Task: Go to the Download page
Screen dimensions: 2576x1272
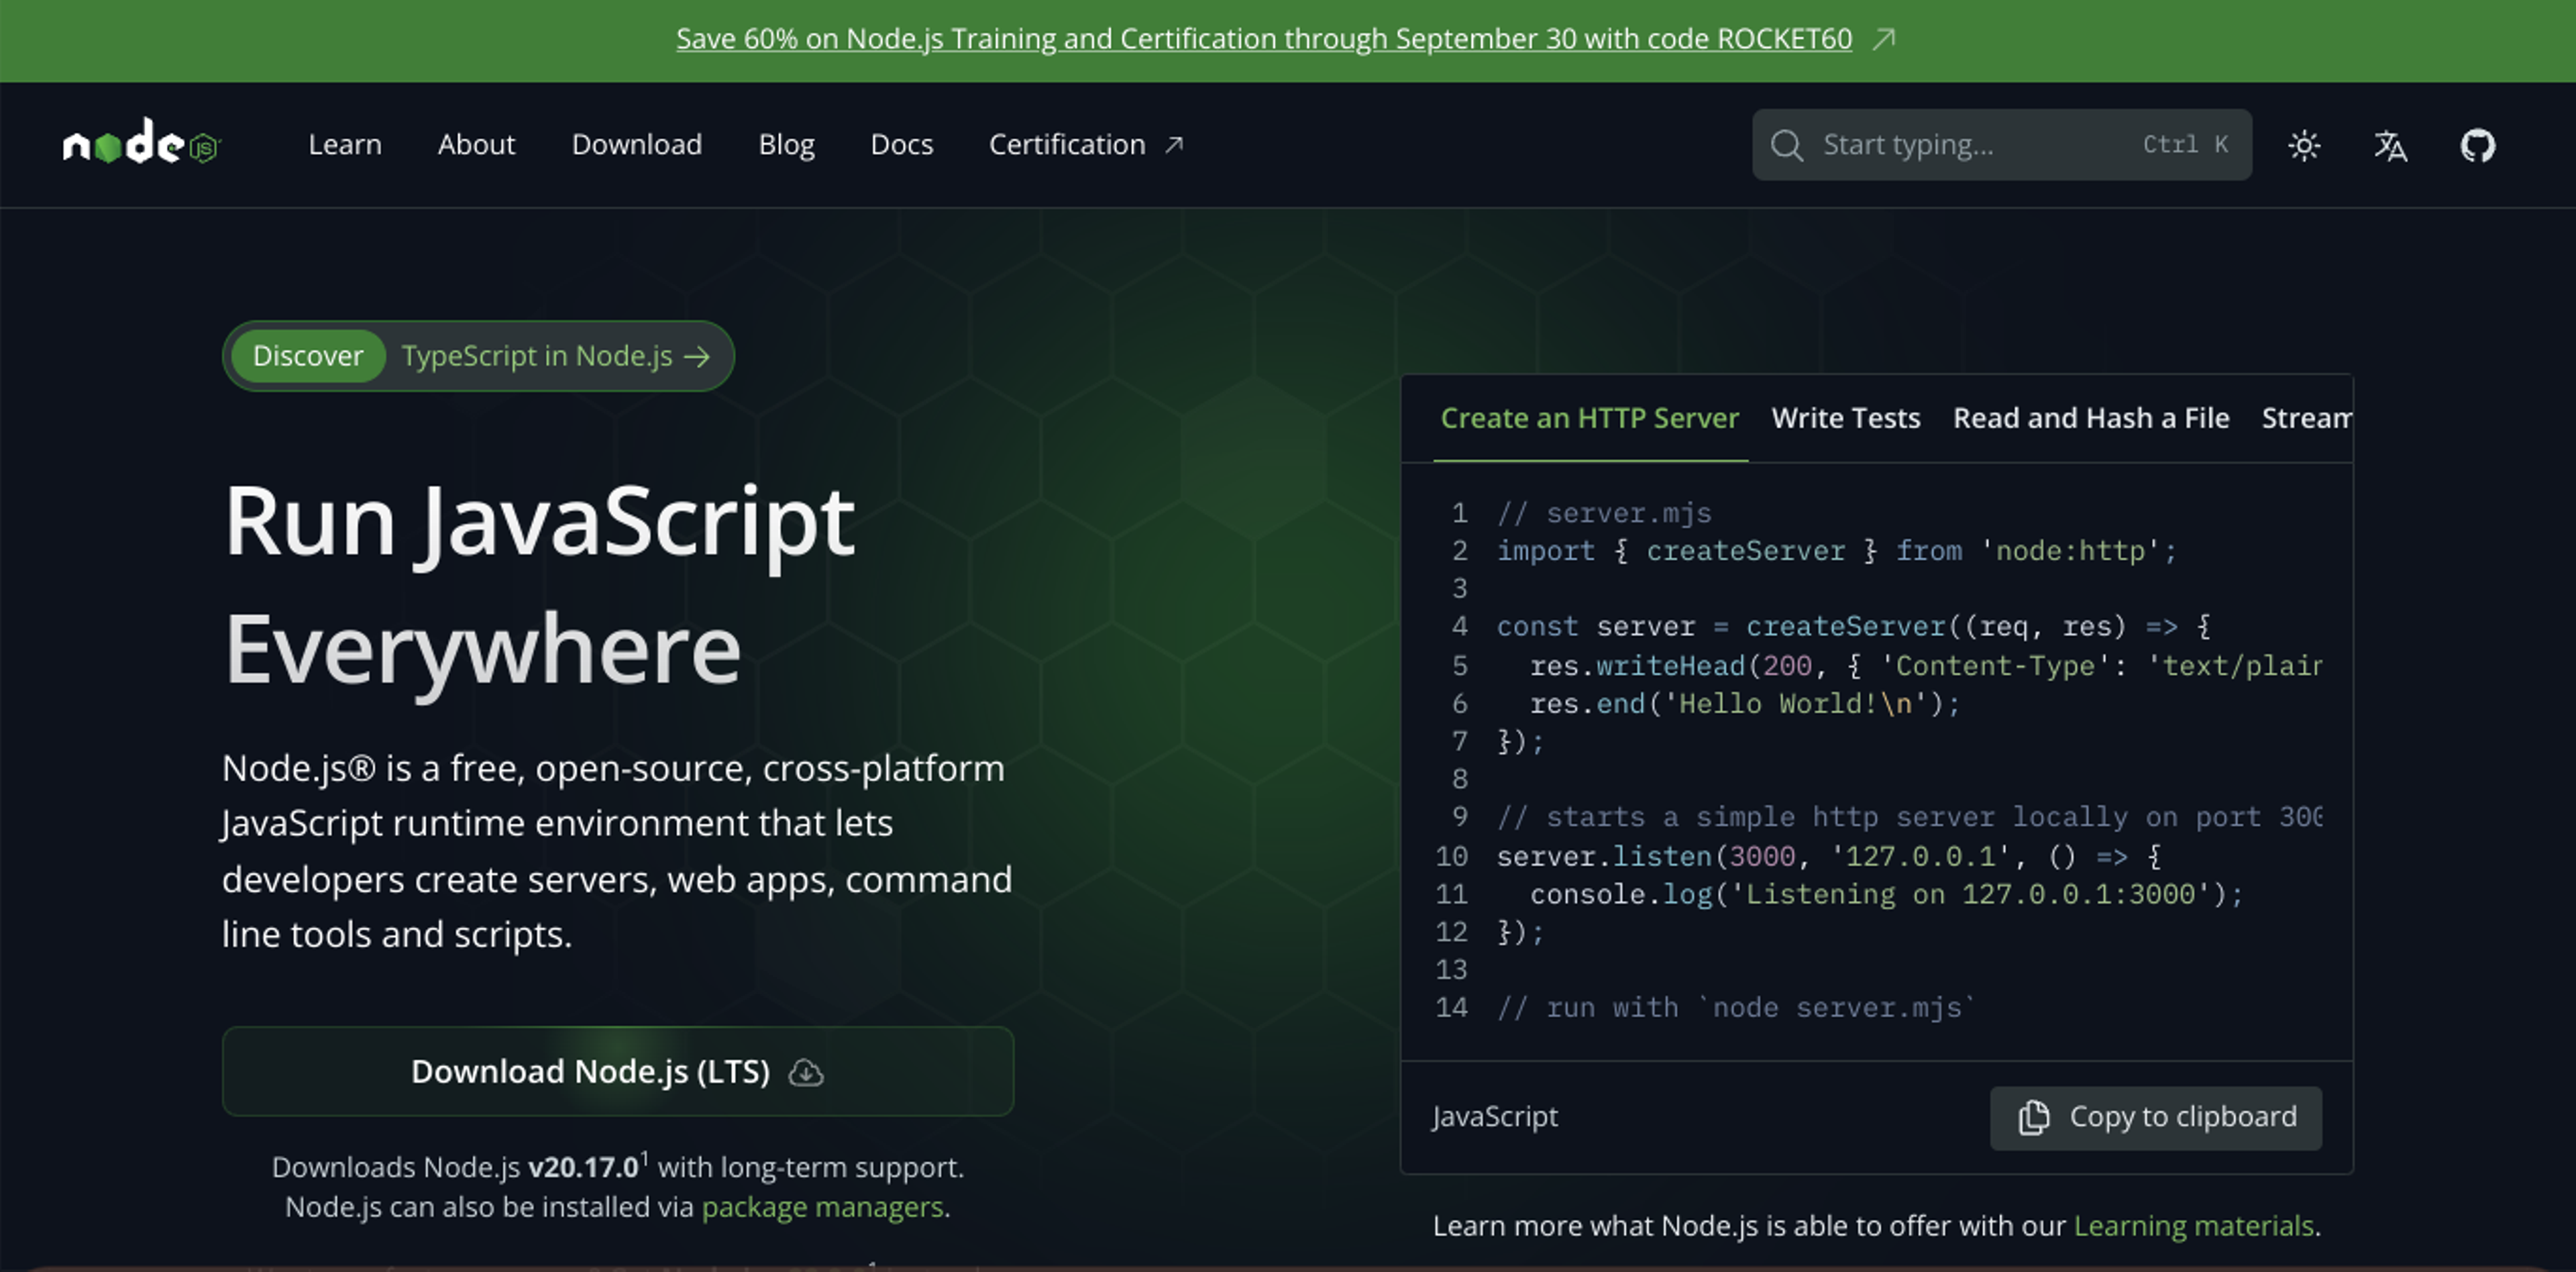Action: pos(637,145)
